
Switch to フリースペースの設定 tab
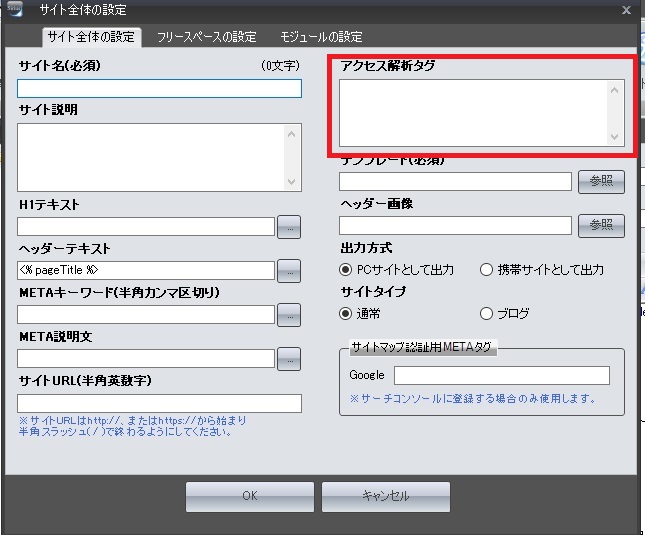tap(206, 37)
